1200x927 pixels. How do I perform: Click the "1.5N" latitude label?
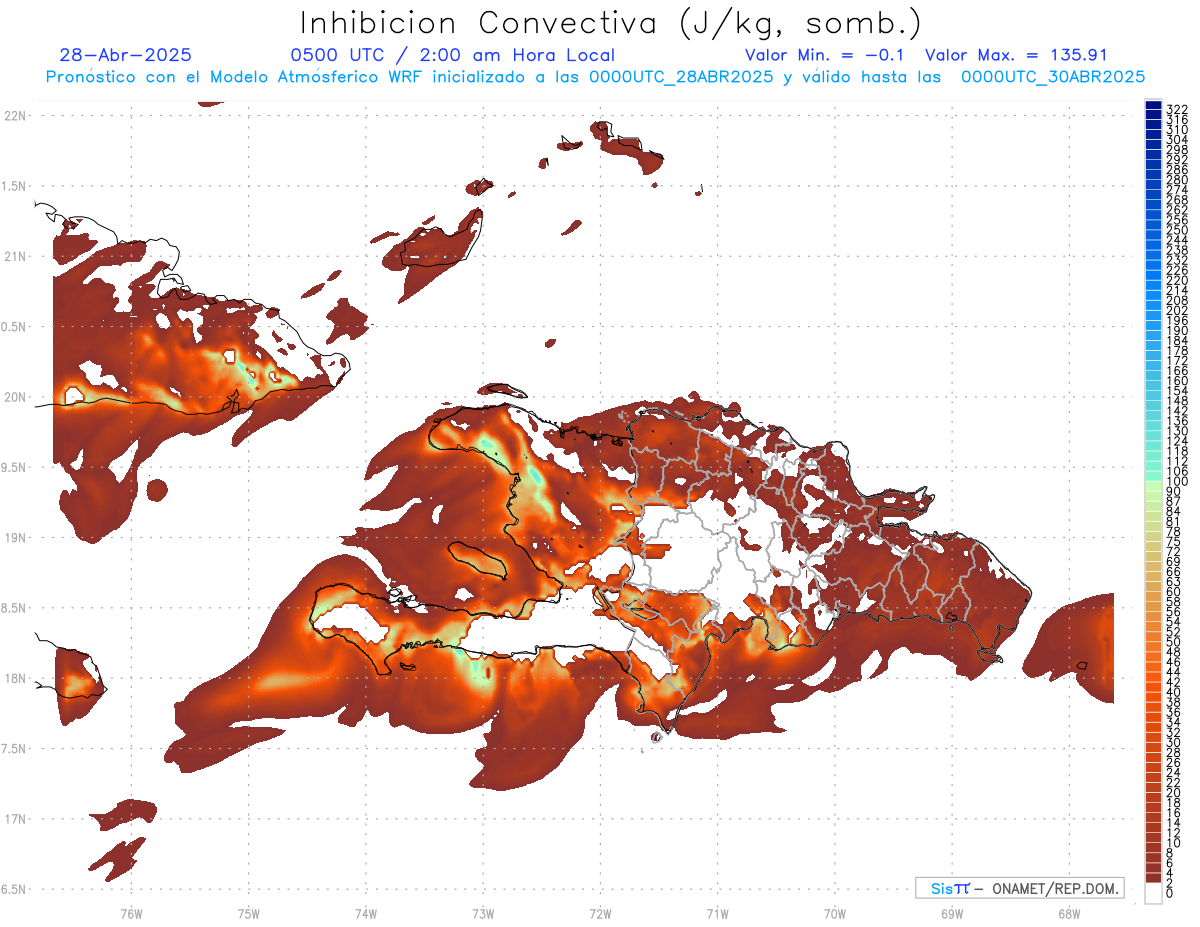pyautogui.click(x=15, y=186)
